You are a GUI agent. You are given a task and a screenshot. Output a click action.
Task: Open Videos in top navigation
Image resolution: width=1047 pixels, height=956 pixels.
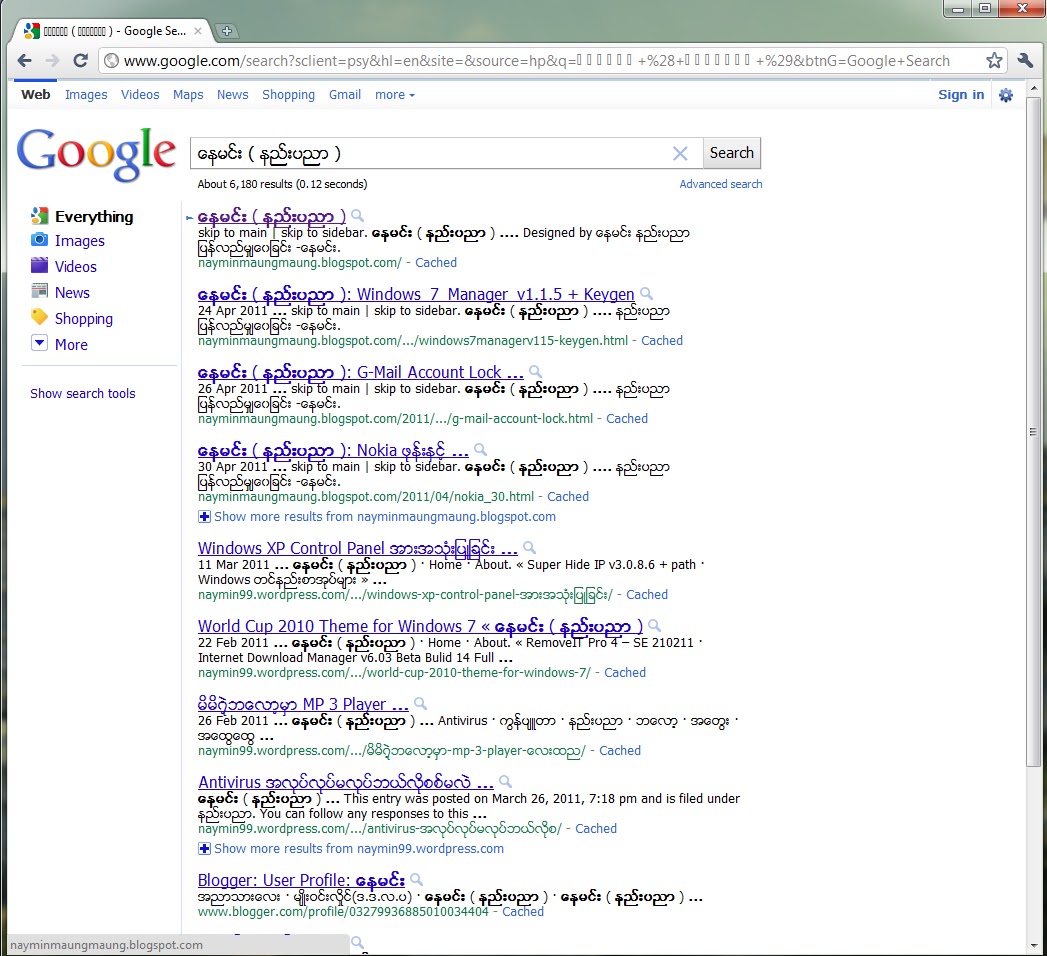(140, 95)
